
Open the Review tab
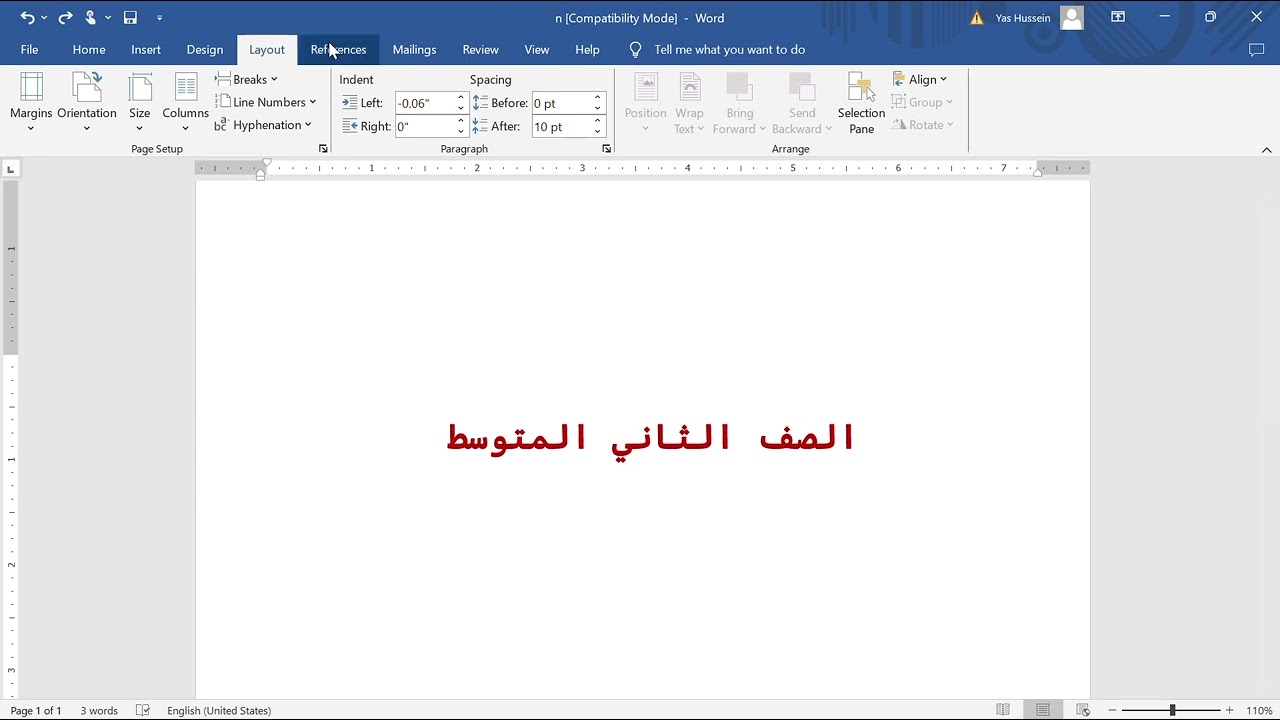[480, 49]
